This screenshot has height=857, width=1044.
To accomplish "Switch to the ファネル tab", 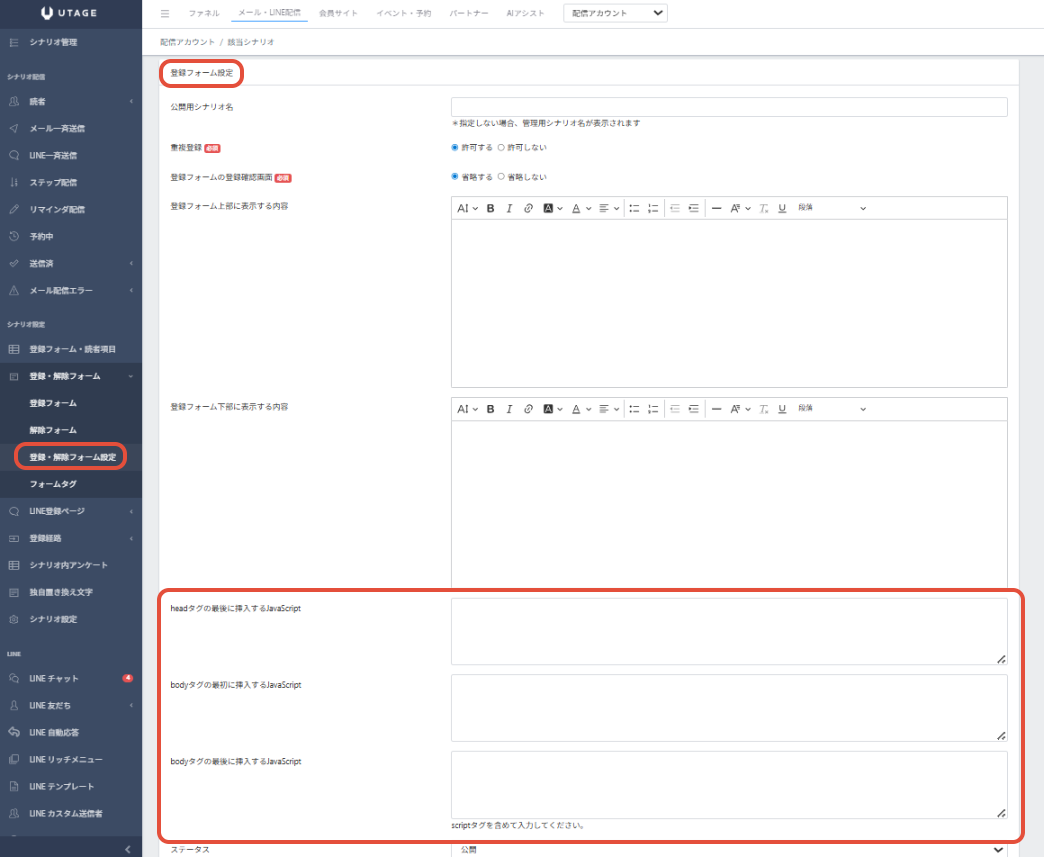I will 204,14.
